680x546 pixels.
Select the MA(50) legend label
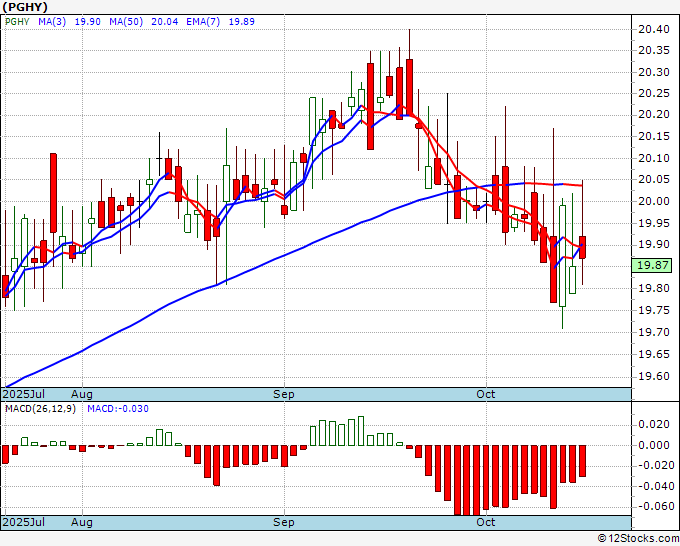point(126,22)
